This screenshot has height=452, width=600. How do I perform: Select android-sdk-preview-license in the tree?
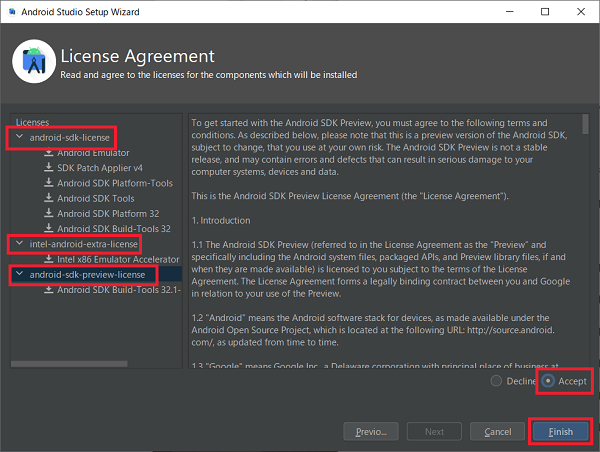coord(87,275)
